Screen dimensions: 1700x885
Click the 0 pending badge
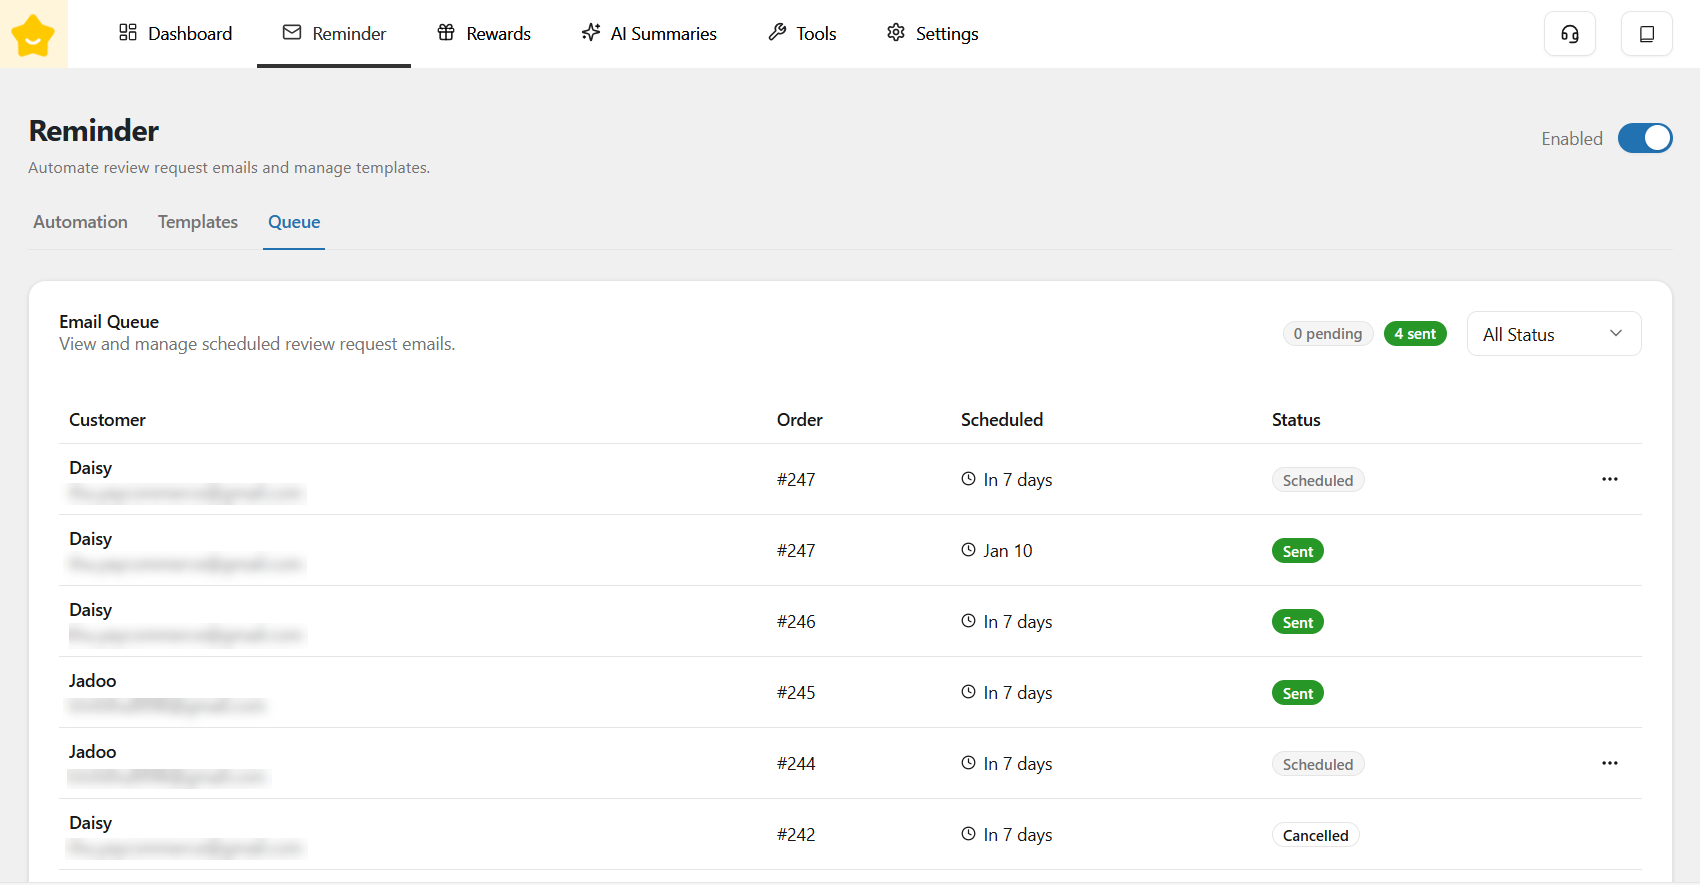click(x=1327, y=334)
